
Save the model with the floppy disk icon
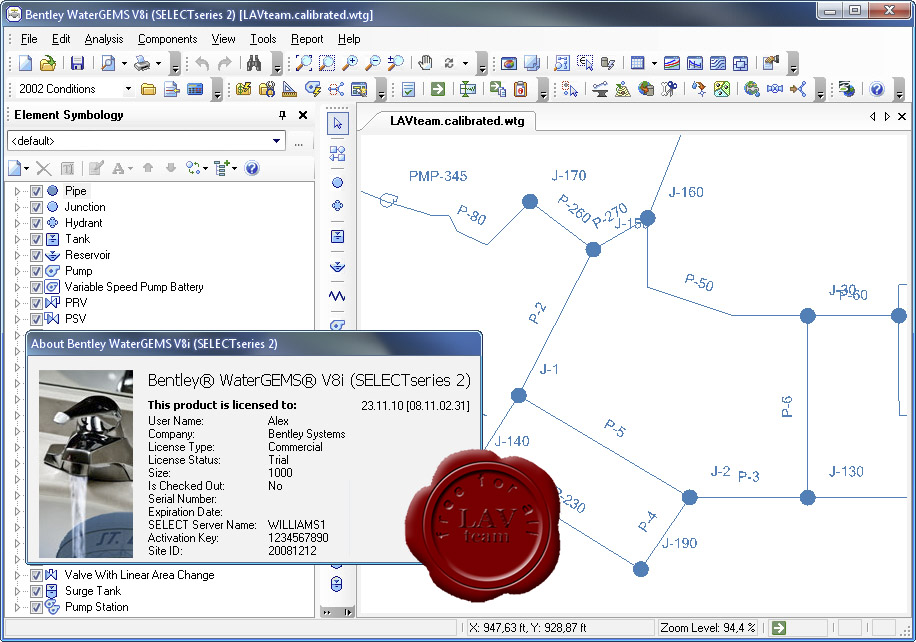pyautogui.click(x=77, y=63)
